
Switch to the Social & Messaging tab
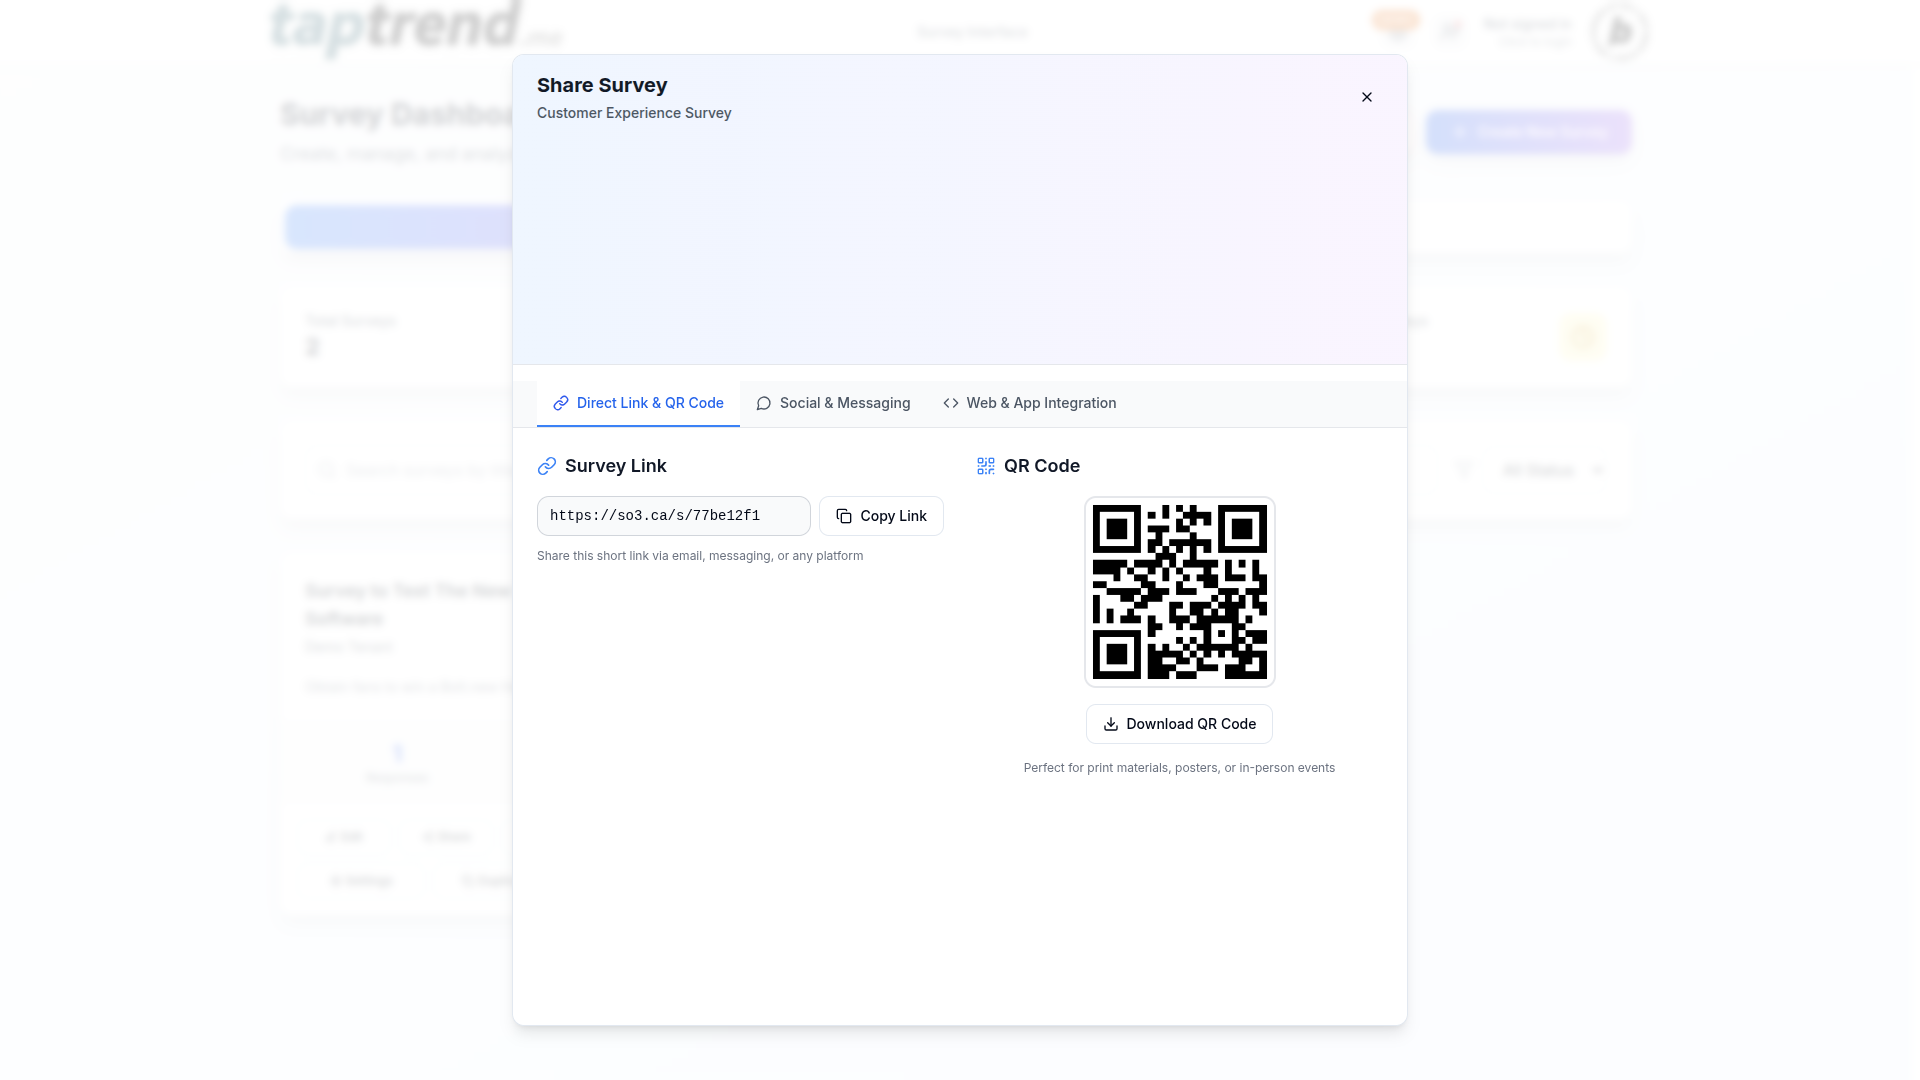pos(833,403)
